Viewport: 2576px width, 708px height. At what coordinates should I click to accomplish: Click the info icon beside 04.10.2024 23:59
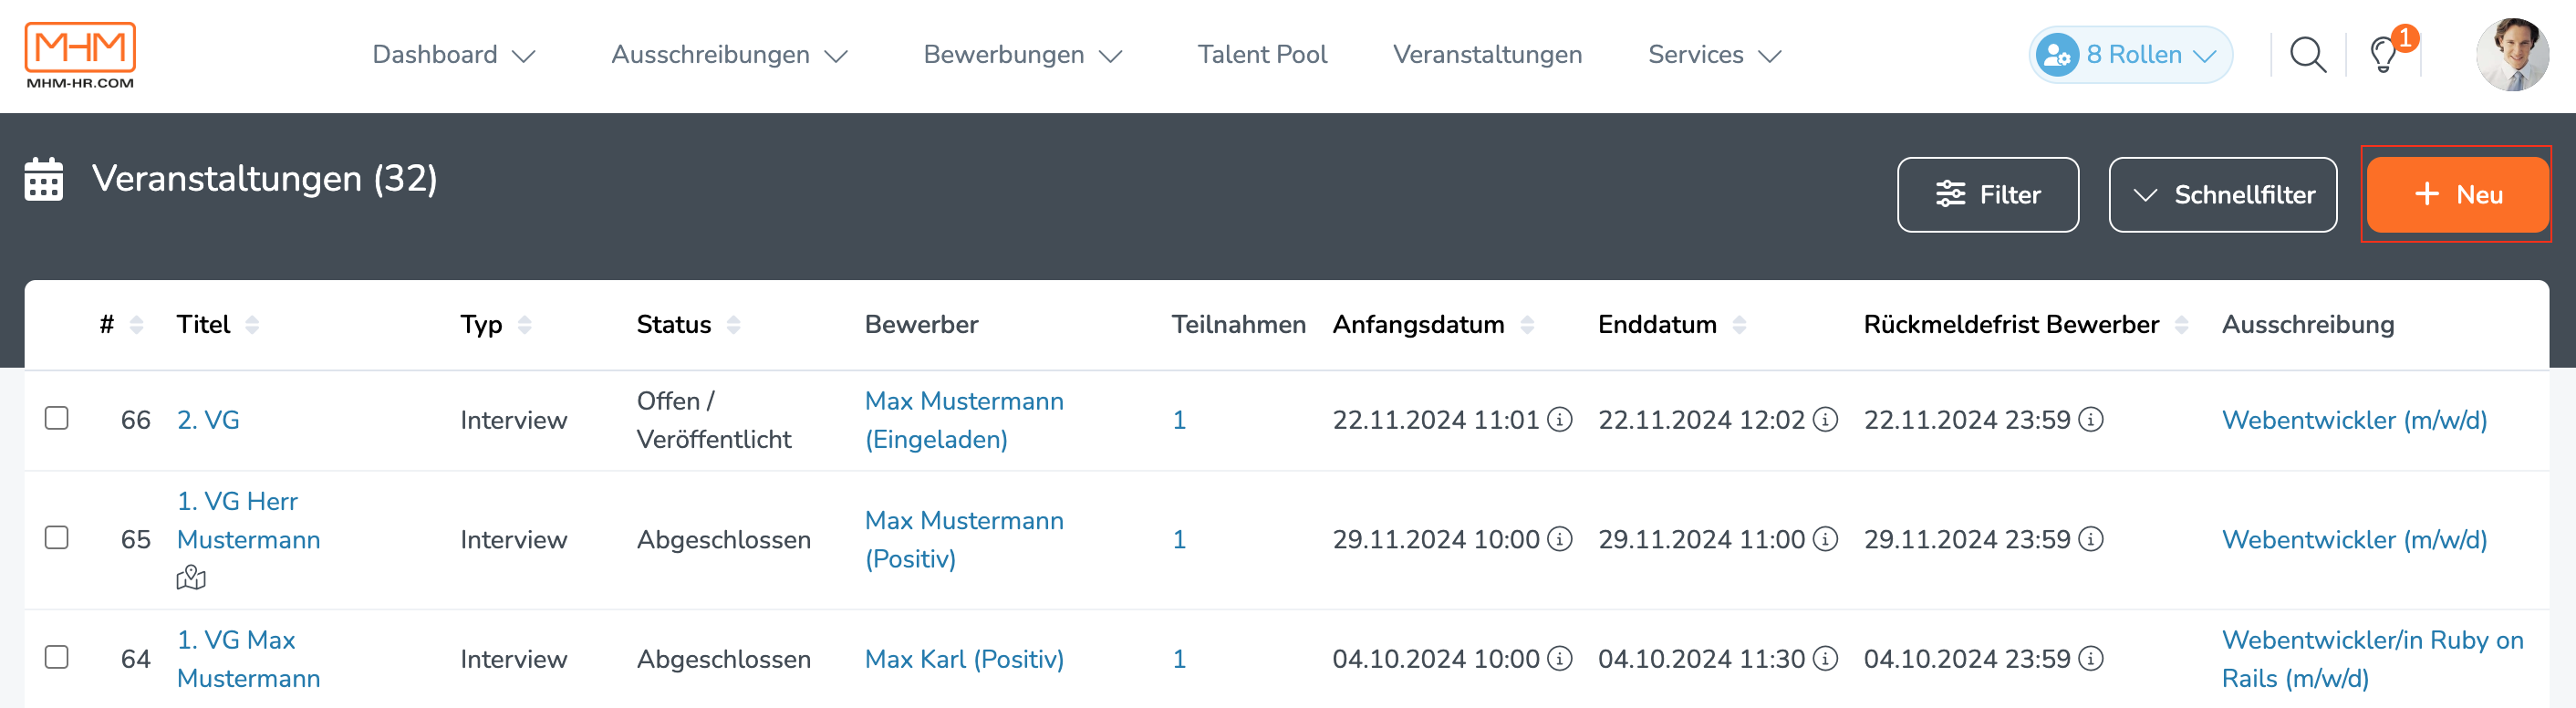click(x=2091, y=659)
